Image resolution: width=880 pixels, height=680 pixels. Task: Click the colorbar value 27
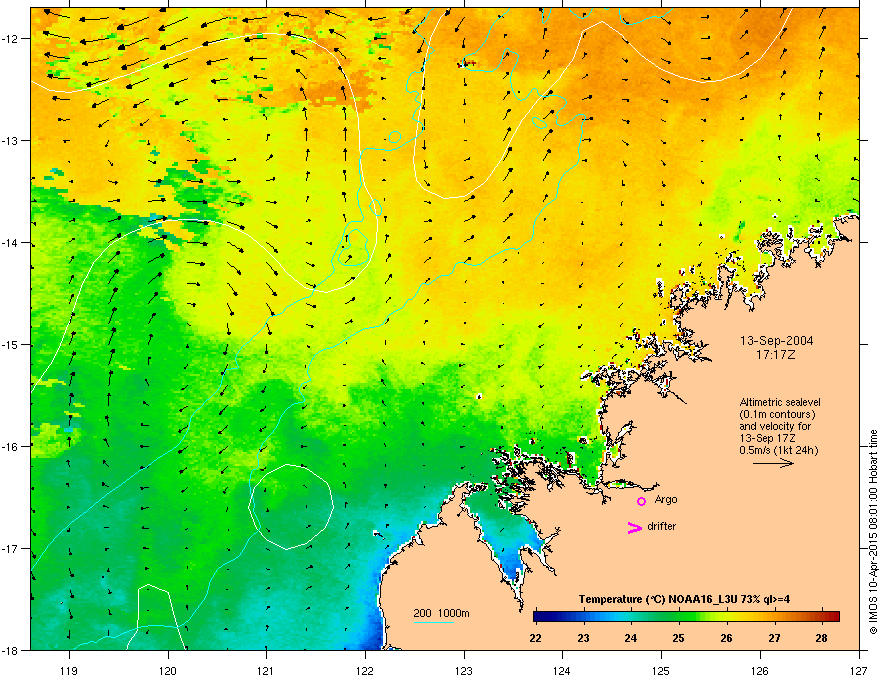774,638
